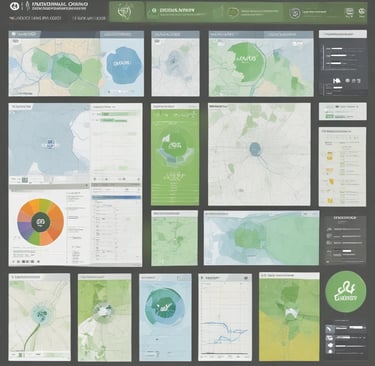Click the green button at the form panel's bottom

[x=122, y=168]
